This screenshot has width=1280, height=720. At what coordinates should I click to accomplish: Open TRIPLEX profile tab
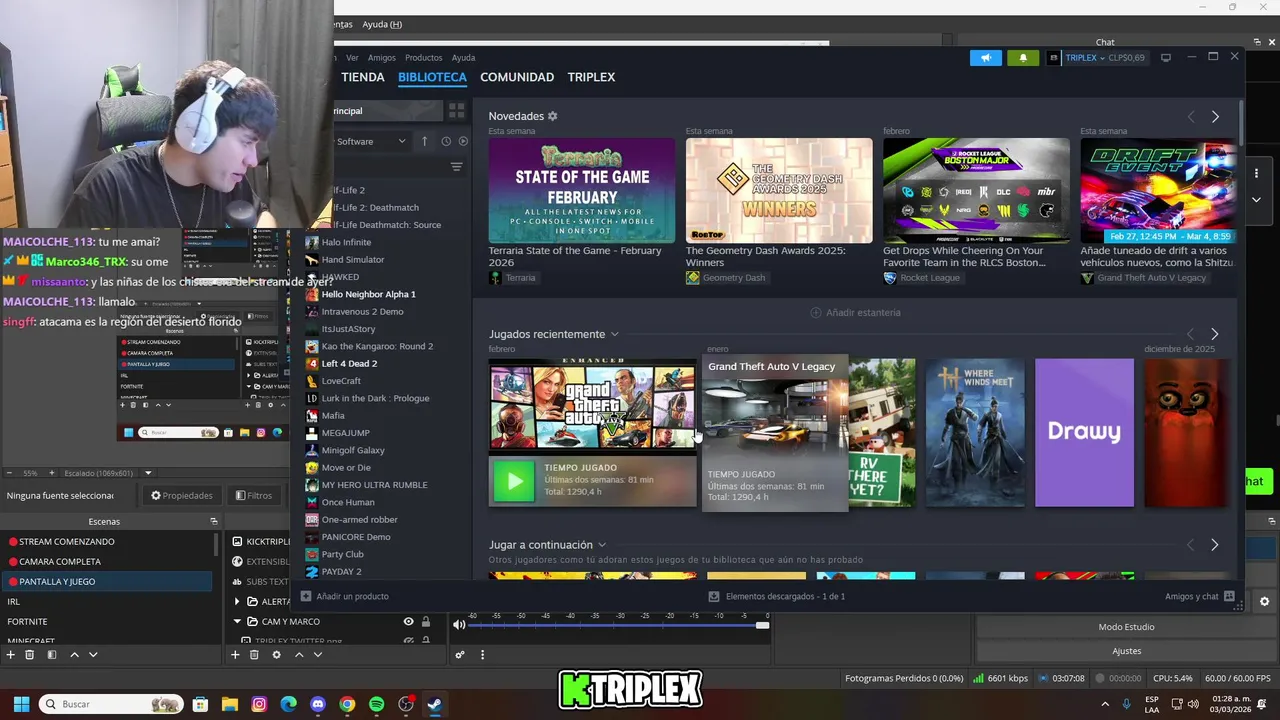(591, 77)
